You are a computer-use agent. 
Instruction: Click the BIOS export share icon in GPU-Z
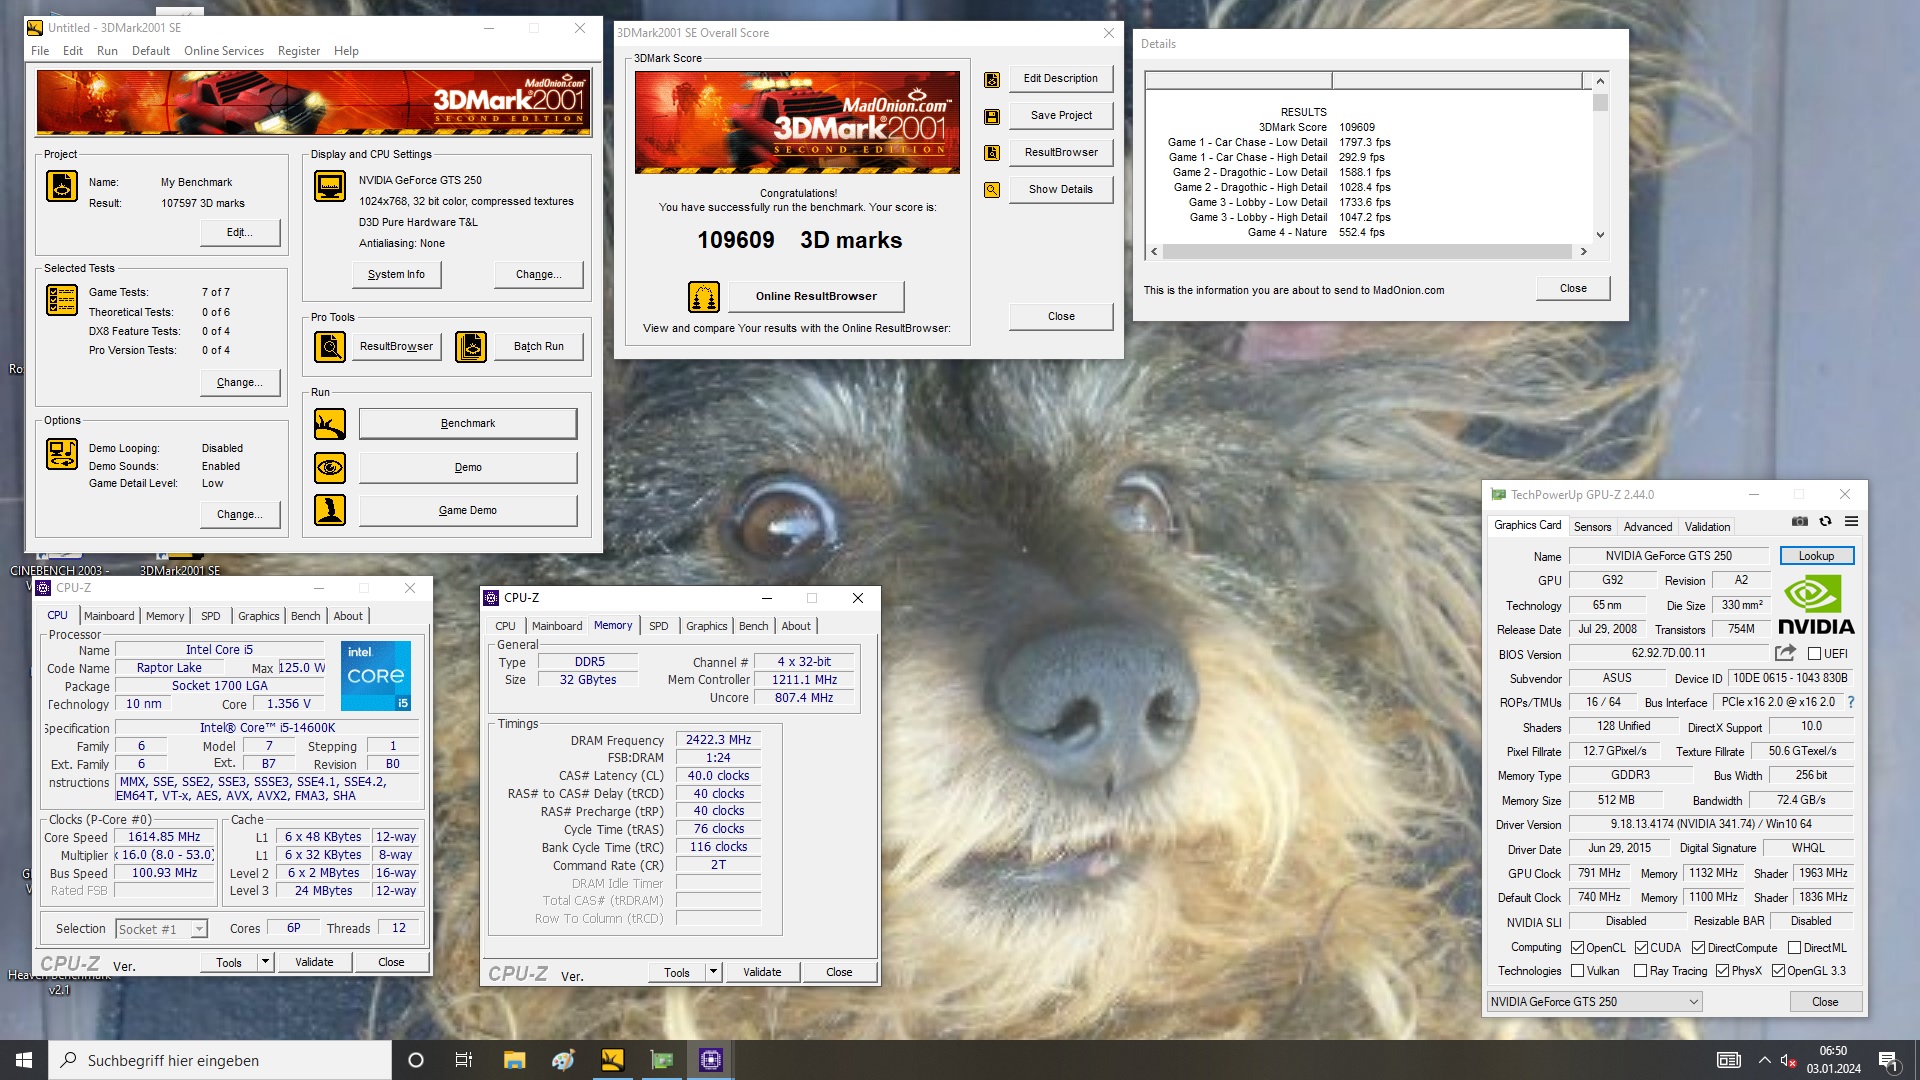click(1785, 653)
